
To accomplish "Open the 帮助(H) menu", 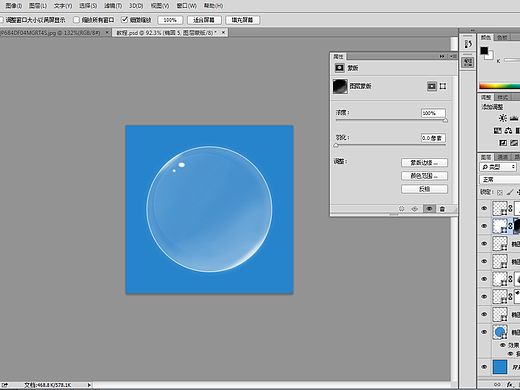I will click(x=213, y=6).
